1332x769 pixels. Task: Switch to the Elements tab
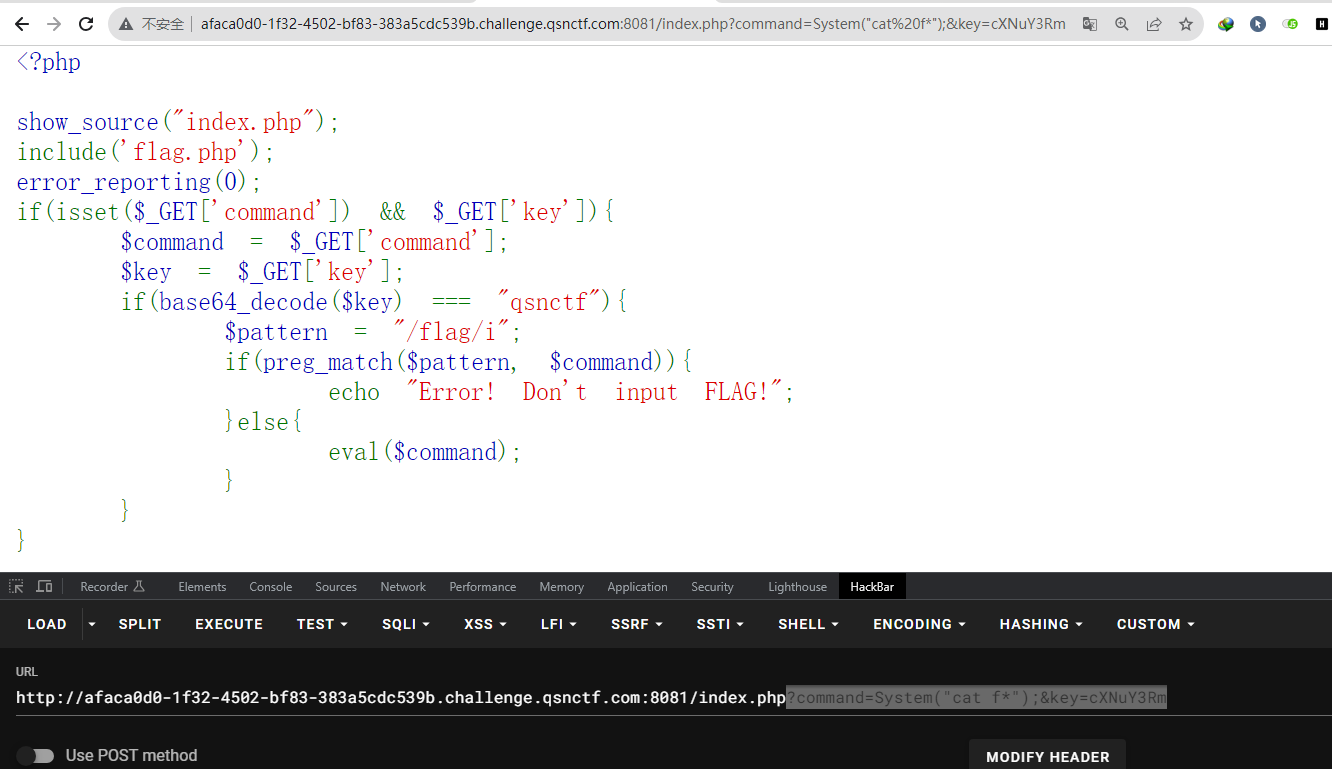[202, 587]
